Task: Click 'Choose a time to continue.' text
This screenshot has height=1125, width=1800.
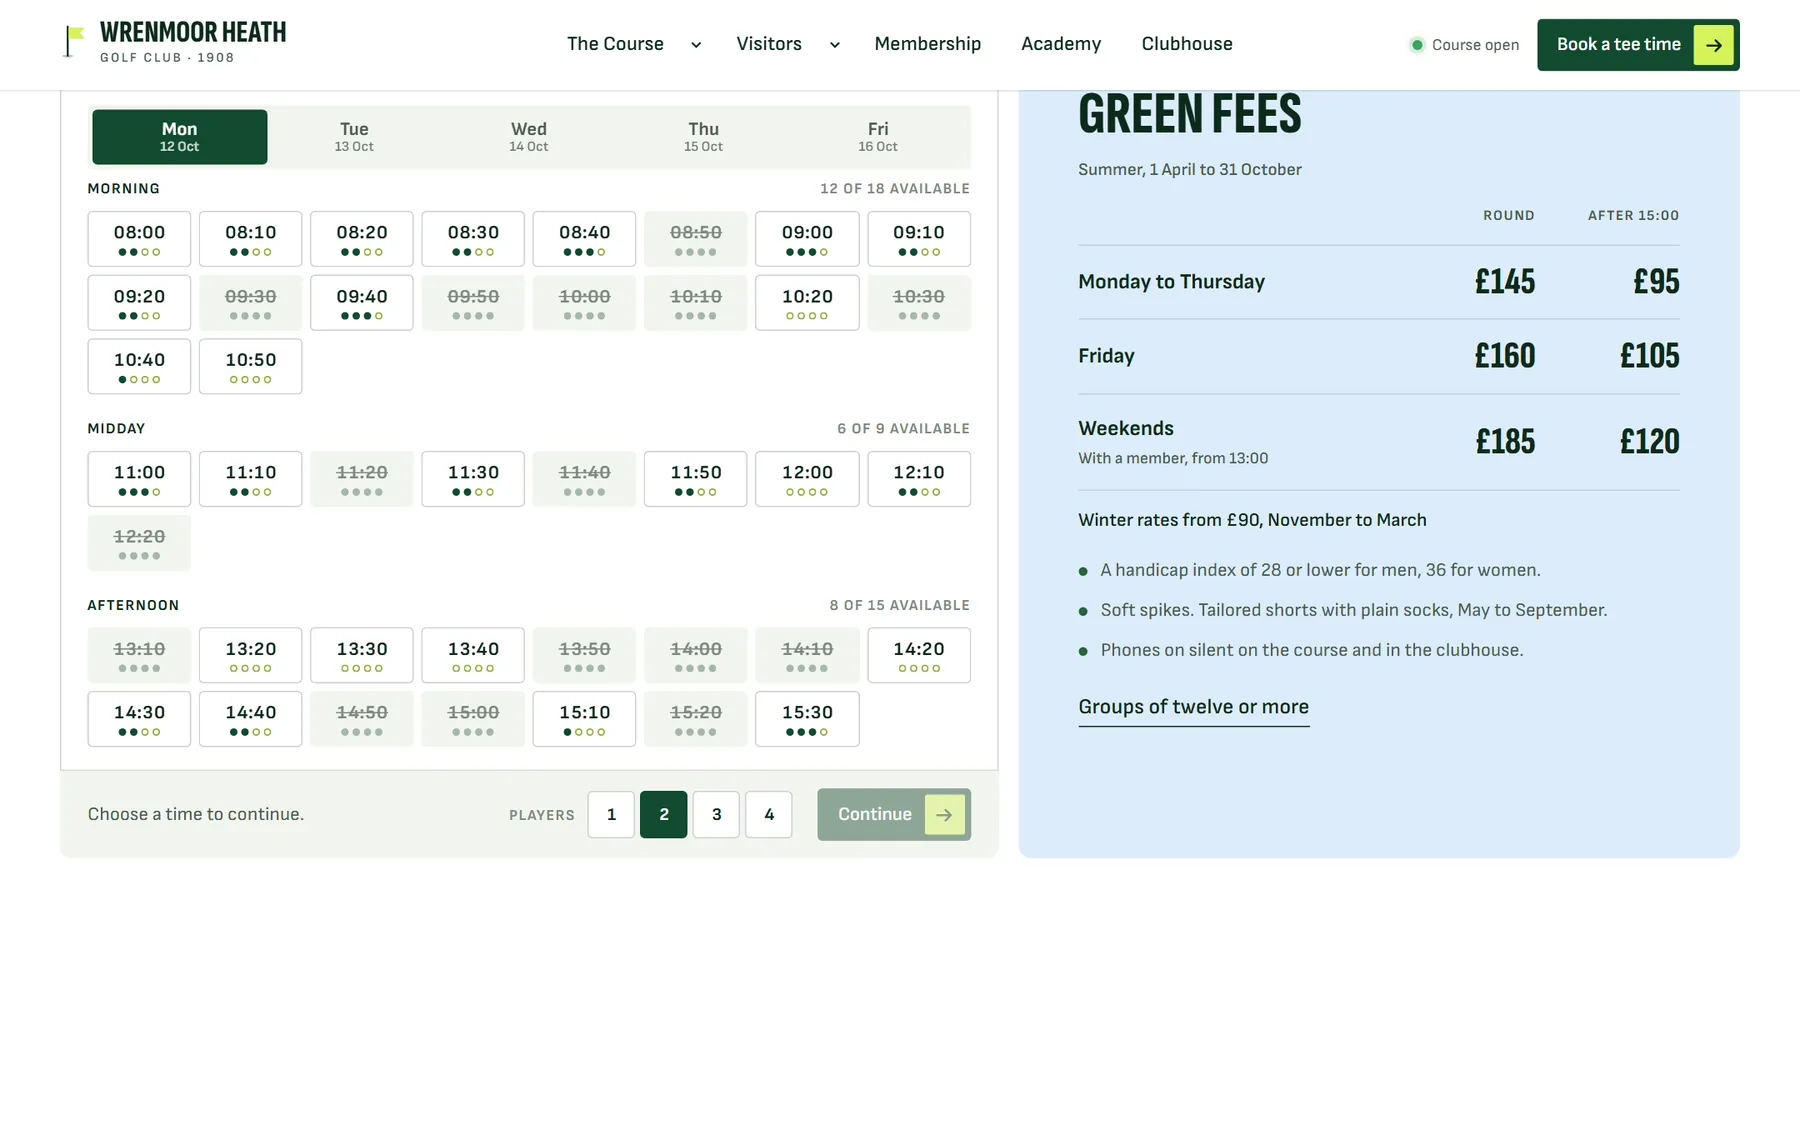Action: pyautogui.click(x=196, y=814)
